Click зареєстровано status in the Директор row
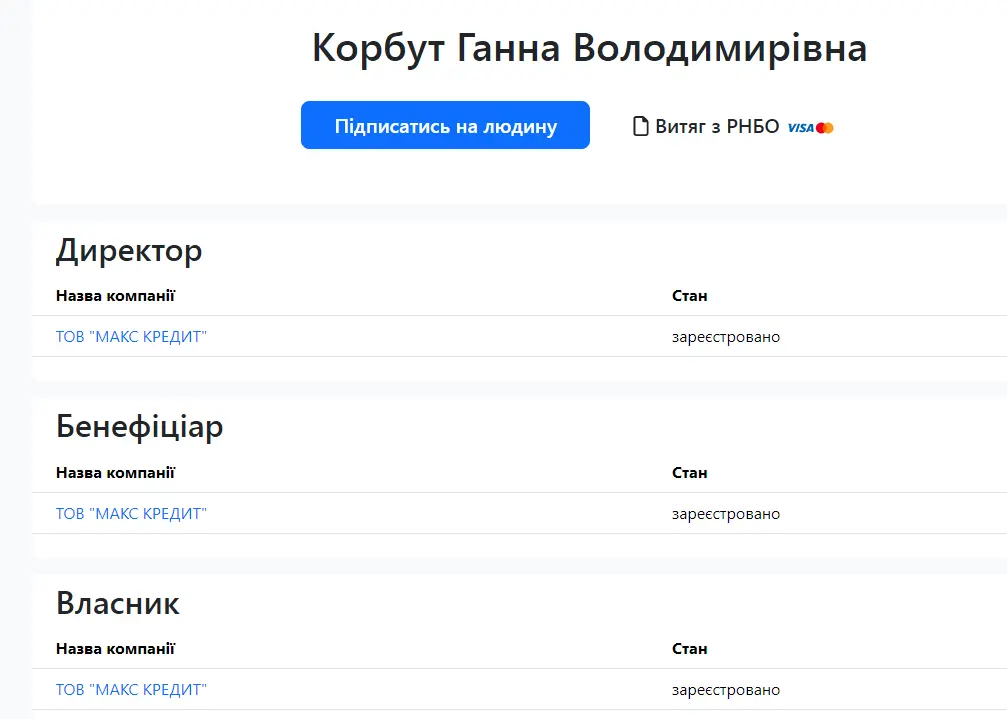 tap(726, 337)
